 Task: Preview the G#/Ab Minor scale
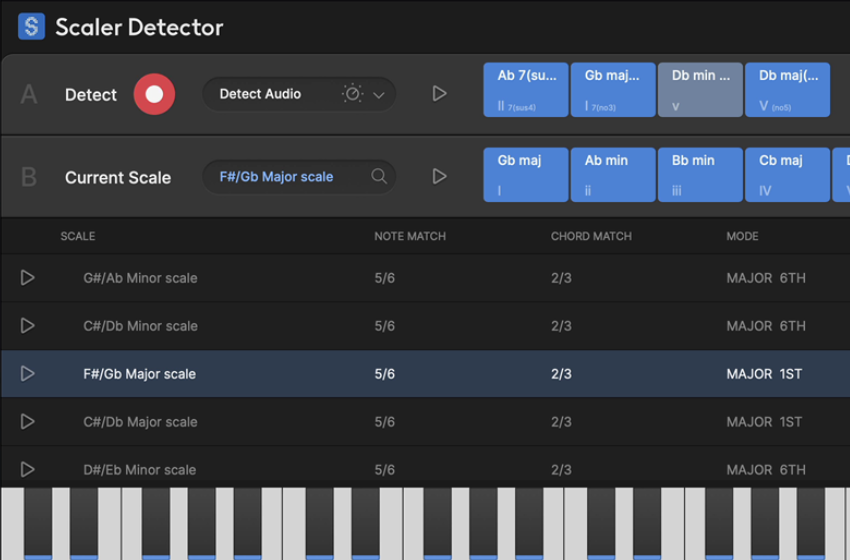click(x=28, y=278)
